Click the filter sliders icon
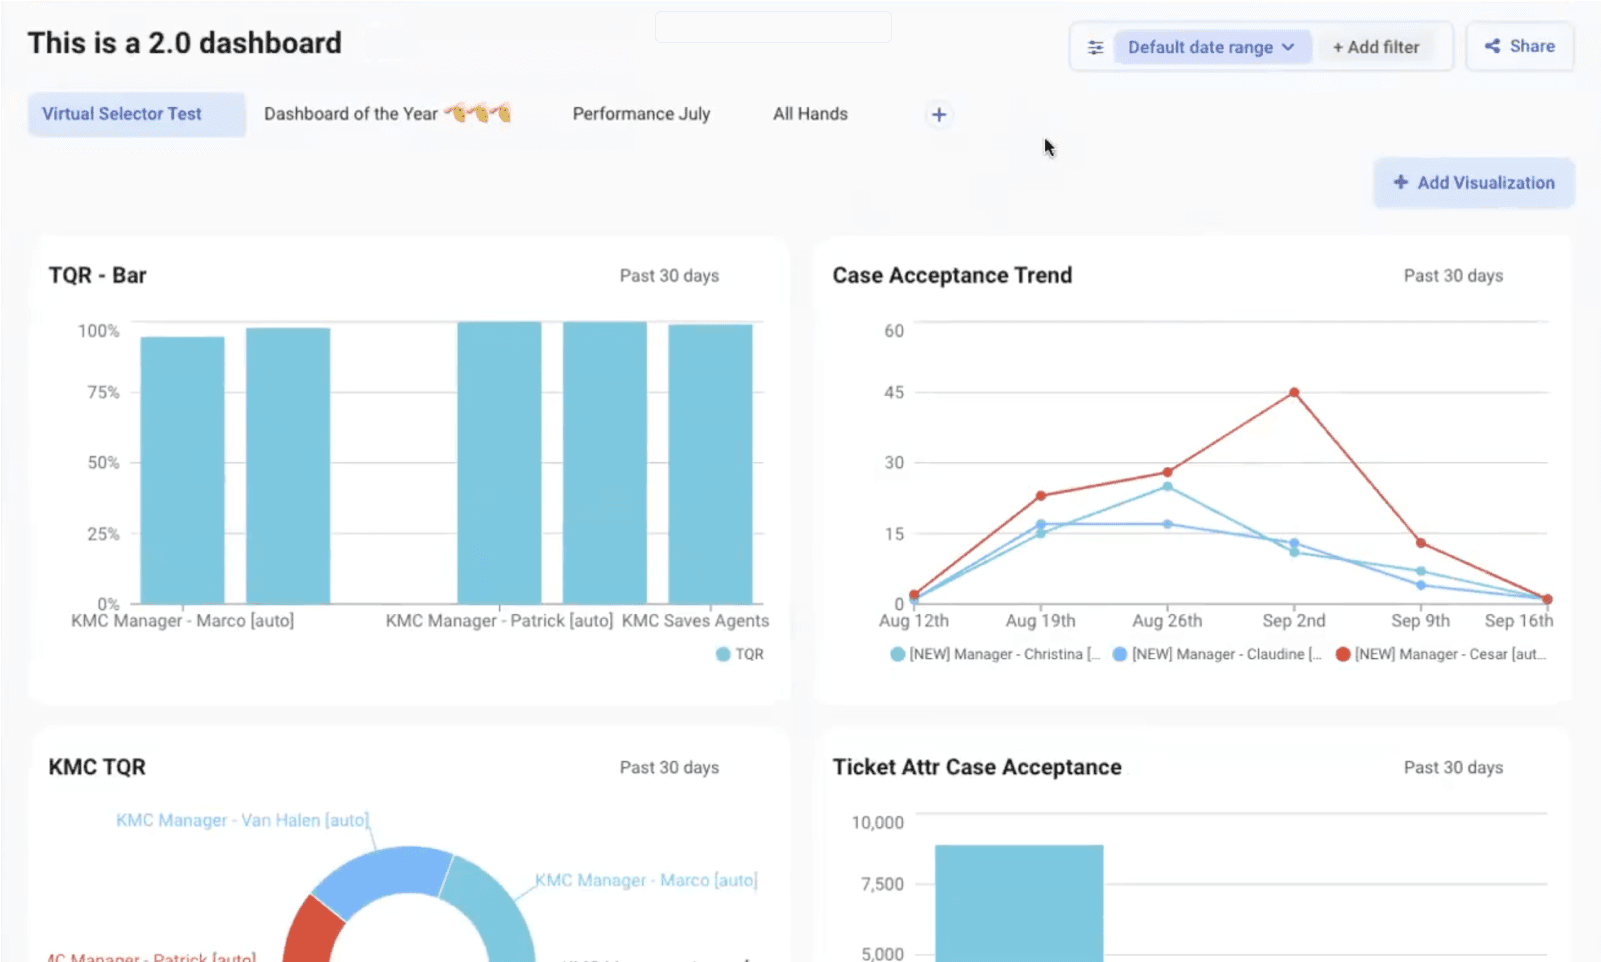 pyautogui.click(x=1095, y=47)
